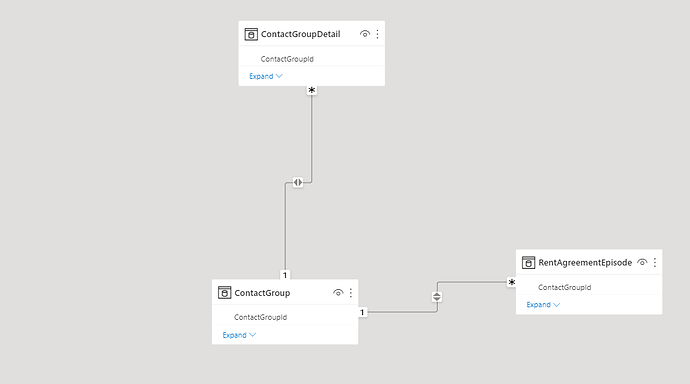Image resolution: width=690 pixels, height=384 pixels.
Task: Open RentAgreementEpisode more options menu
Action: [x=655, y=263]
